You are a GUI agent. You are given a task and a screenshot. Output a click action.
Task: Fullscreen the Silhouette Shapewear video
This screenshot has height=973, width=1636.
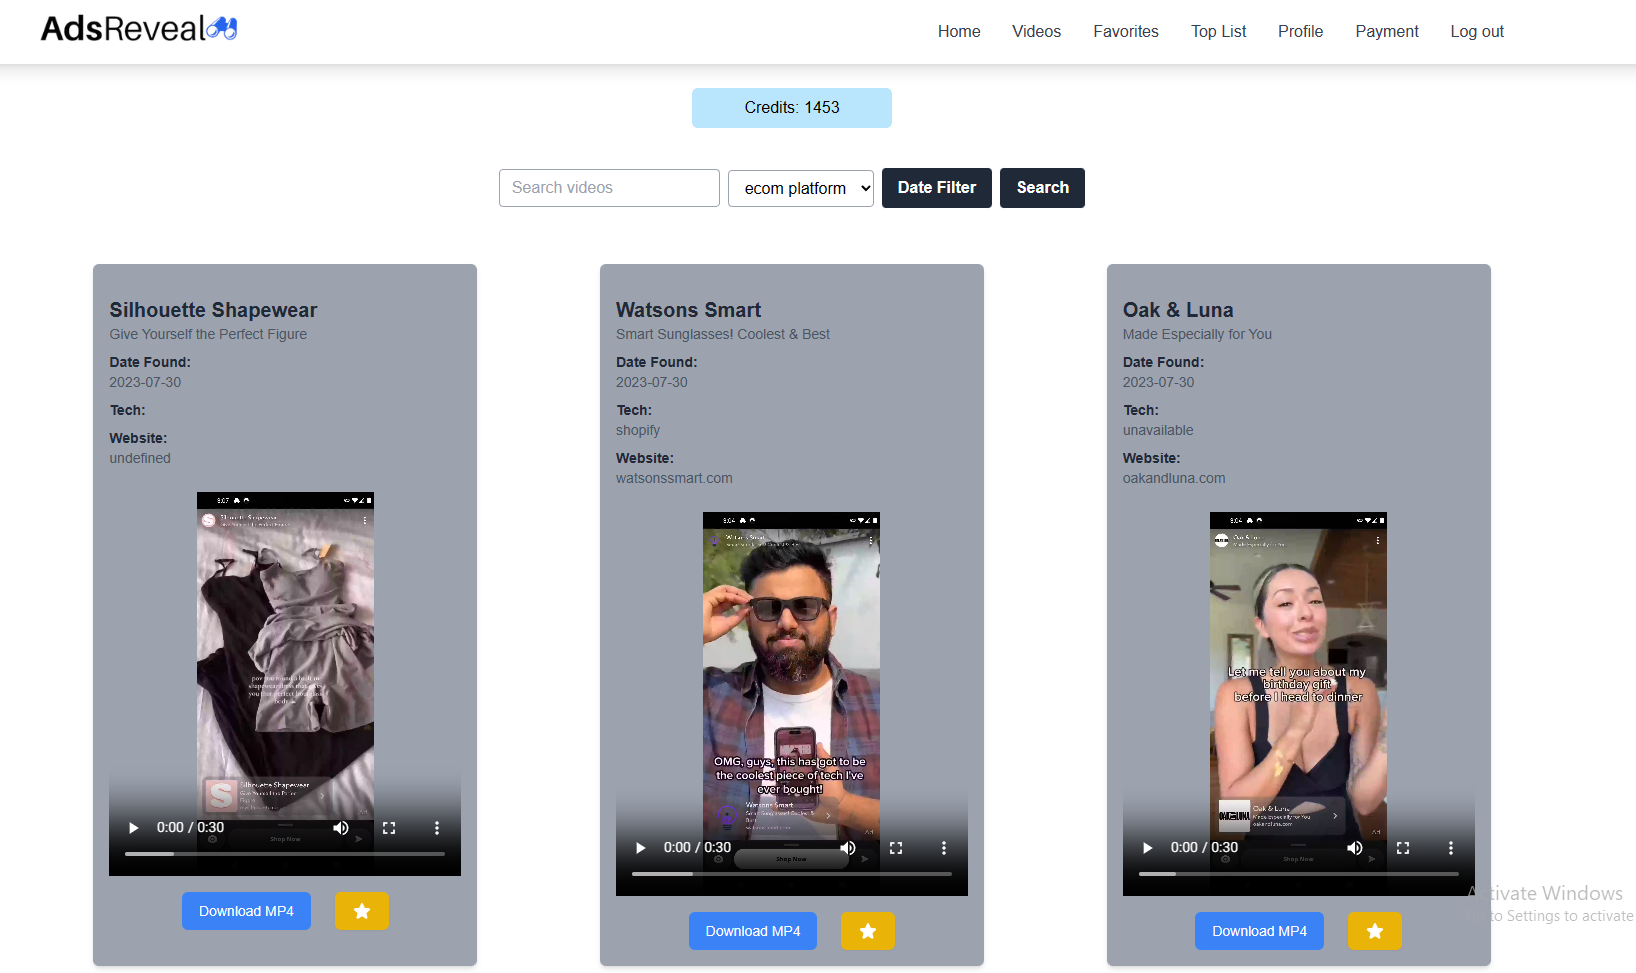click(x=389, y=828)
